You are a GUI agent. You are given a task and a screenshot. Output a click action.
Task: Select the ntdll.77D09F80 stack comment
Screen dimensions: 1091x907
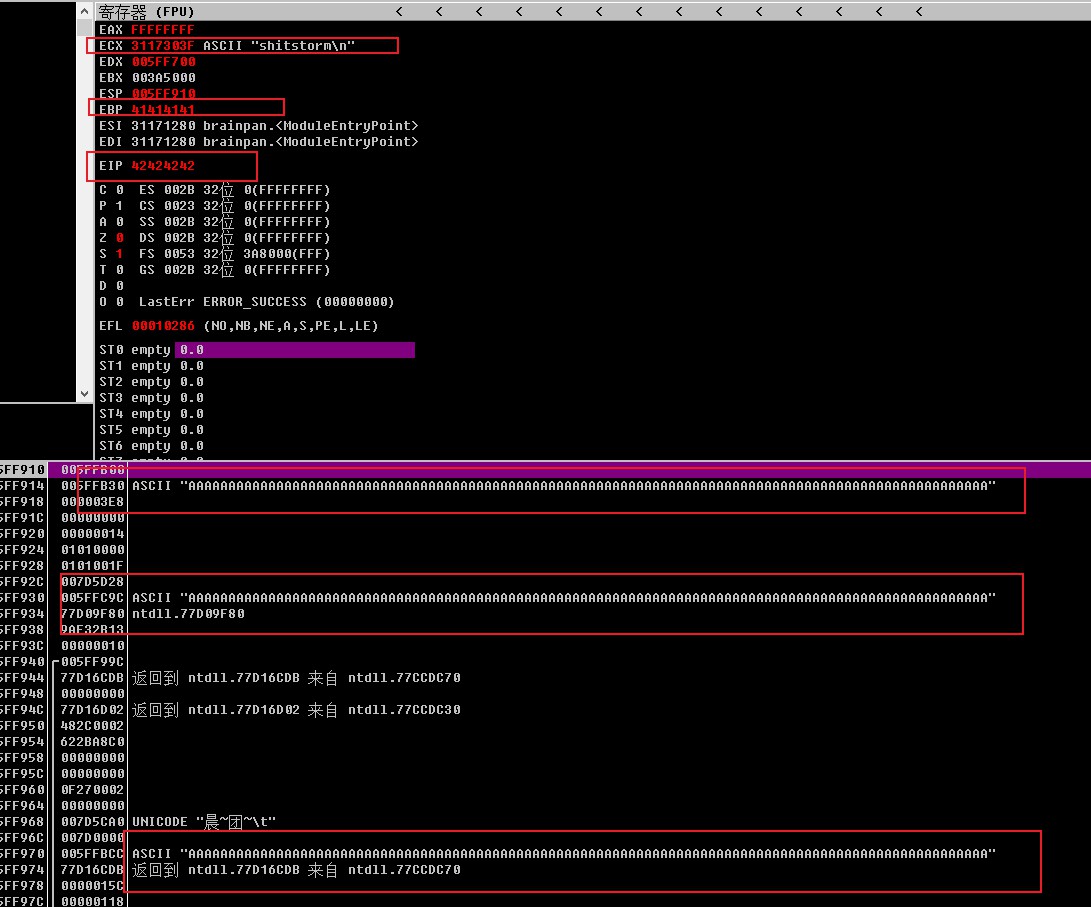[189, 614]
